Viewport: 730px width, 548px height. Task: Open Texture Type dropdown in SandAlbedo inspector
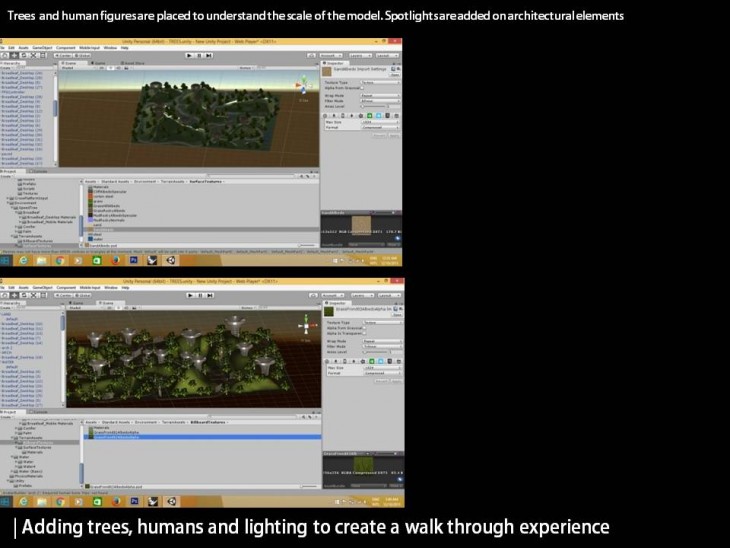click(380, 82)
